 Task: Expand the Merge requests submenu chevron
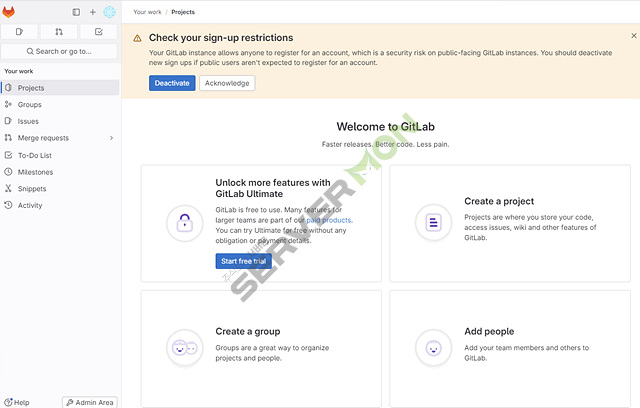pyautogui.click(x=111, y=138)
